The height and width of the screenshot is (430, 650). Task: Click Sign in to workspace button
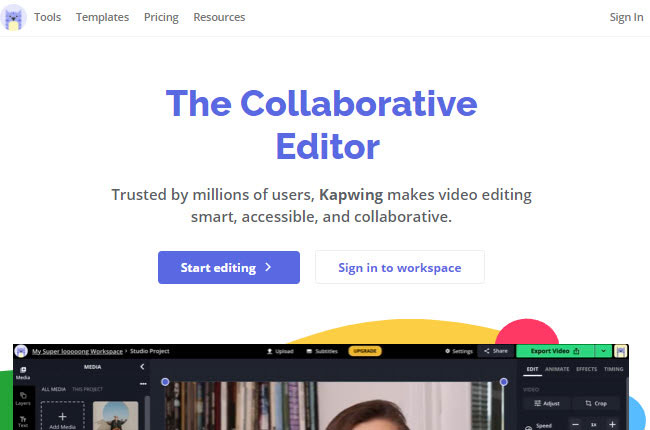coord(400,267)
